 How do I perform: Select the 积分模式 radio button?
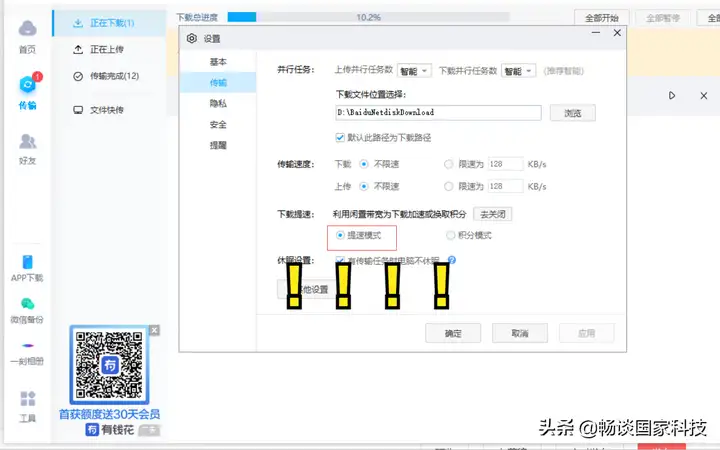(450, 235)
